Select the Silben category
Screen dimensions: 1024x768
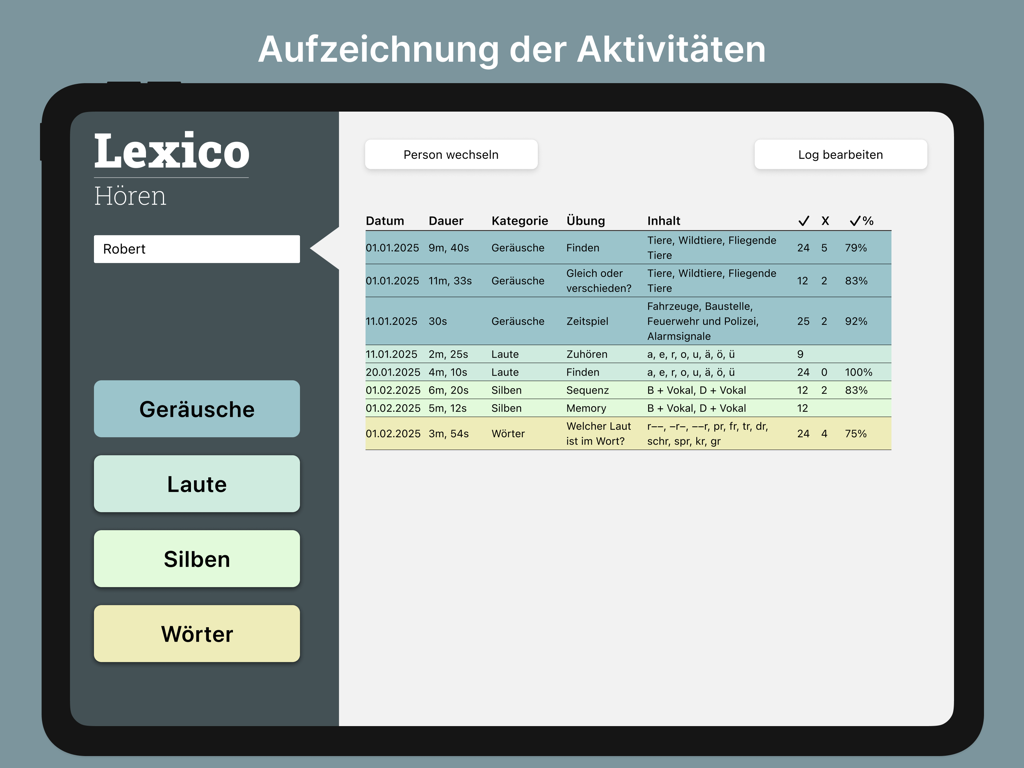pyautogui.click(x=196, y=559)
